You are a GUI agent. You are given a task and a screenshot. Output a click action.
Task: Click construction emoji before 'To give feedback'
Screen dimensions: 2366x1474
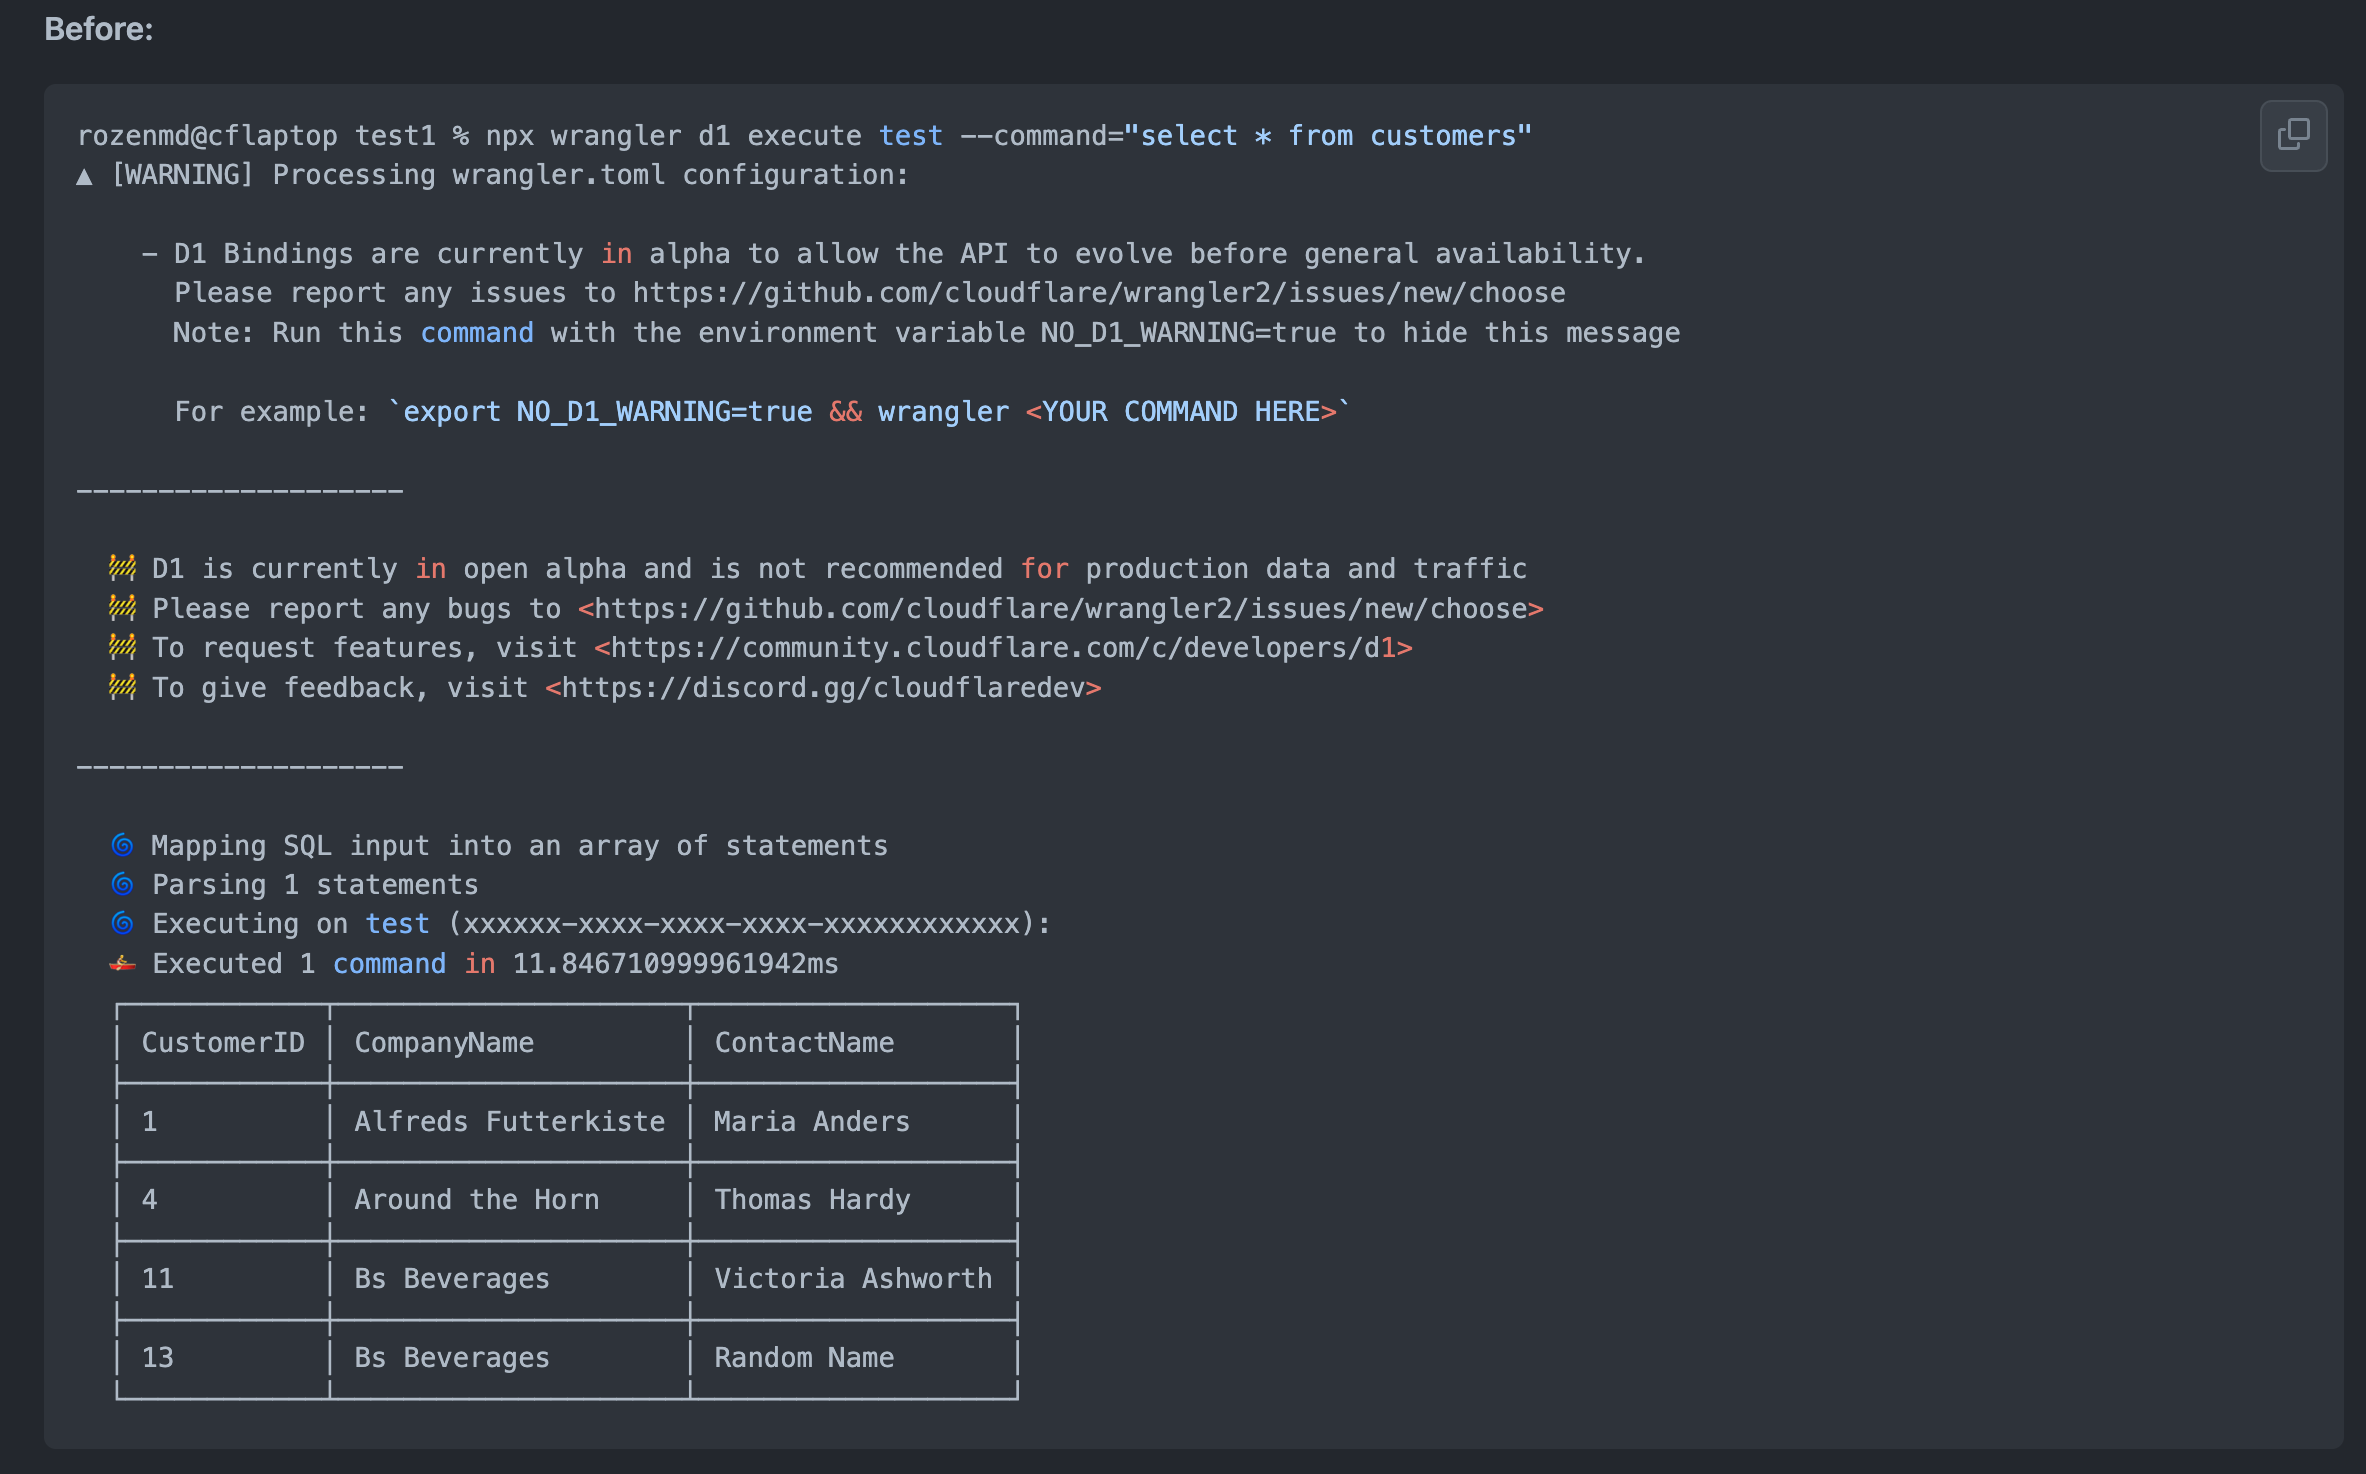click(122, 687)
